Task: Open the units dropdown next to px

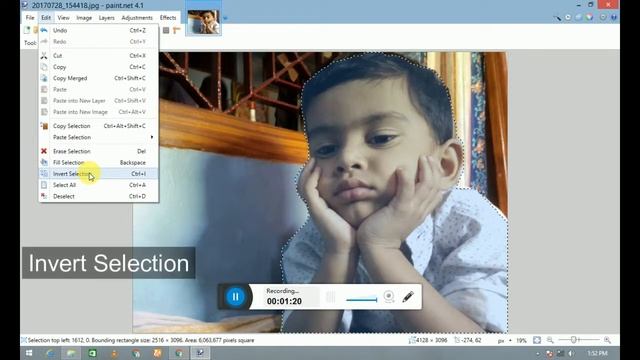Action: [511, 340]
